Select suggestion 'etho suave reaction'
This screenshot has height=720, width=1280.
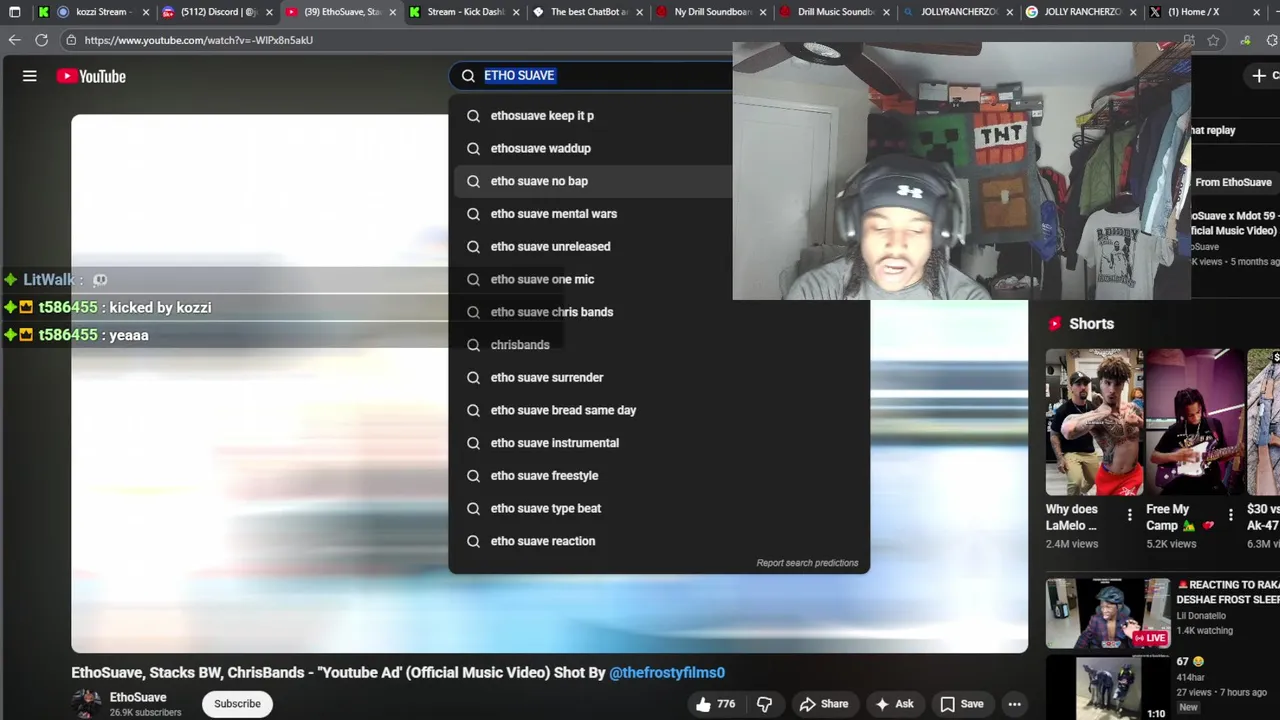[659, 541]
